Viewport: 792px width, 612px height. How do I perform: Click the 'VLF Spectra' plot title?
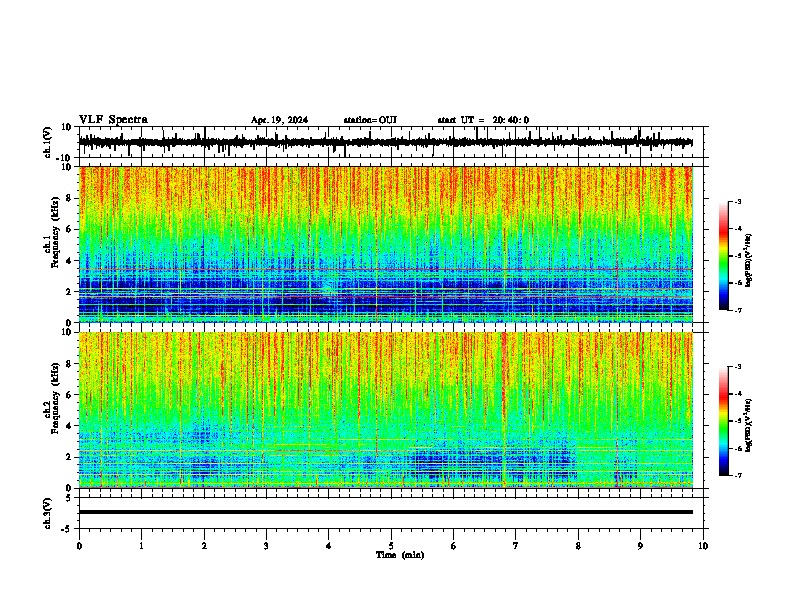113,120
